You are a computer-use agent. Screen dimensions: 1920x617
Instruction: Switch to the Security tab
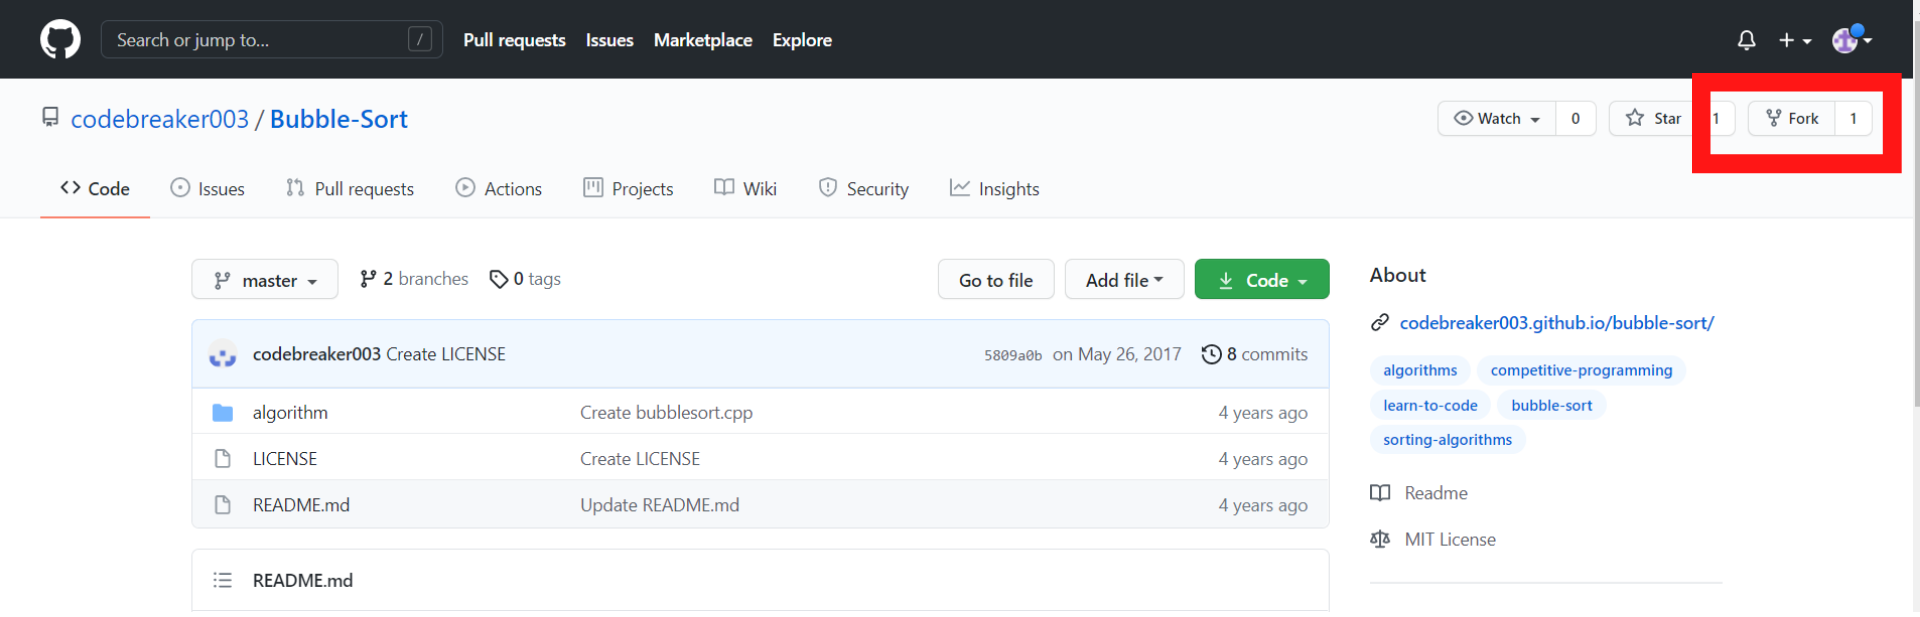863,188
